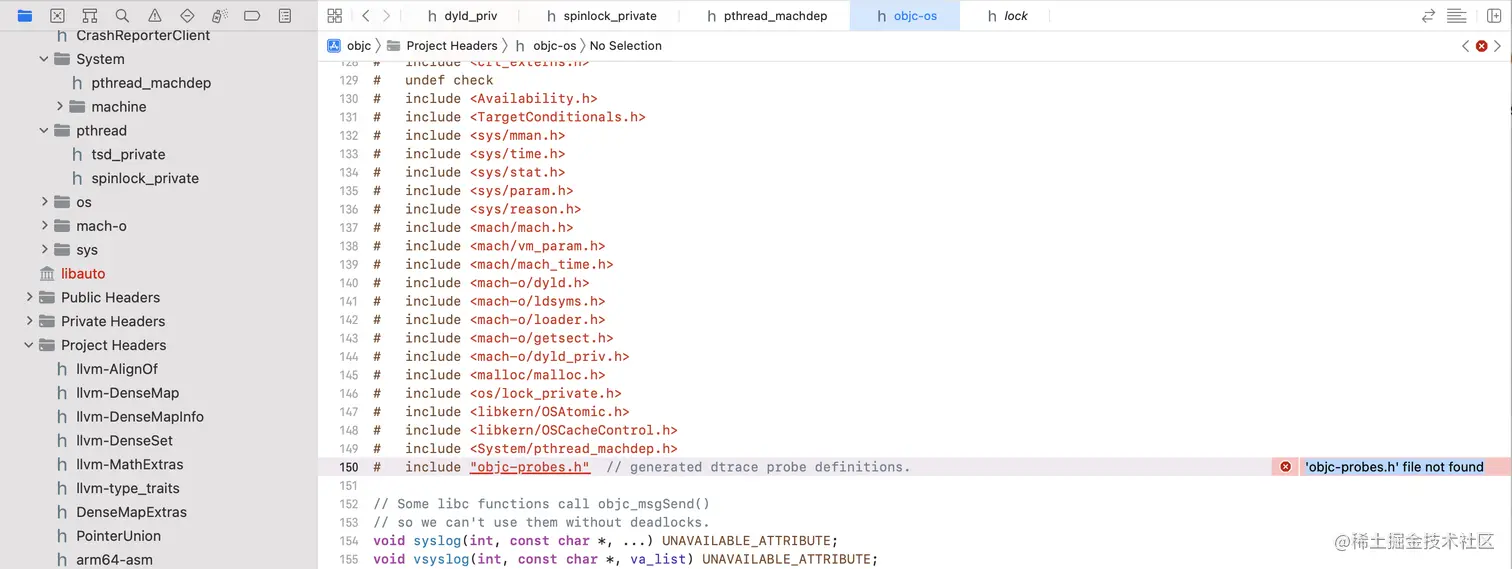Viewport: 1512px width, 569px height.
Task: Jump to the previous issue arrow
Action: pyautogui.click(x=1466, y=46)
